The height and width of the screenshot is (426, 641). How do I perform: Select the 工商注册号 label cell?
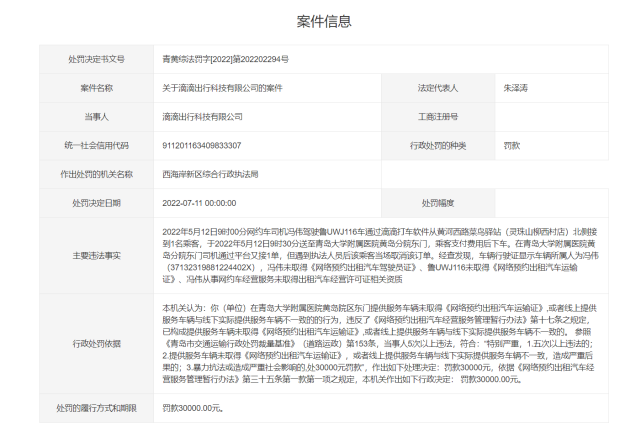point(439,117)
